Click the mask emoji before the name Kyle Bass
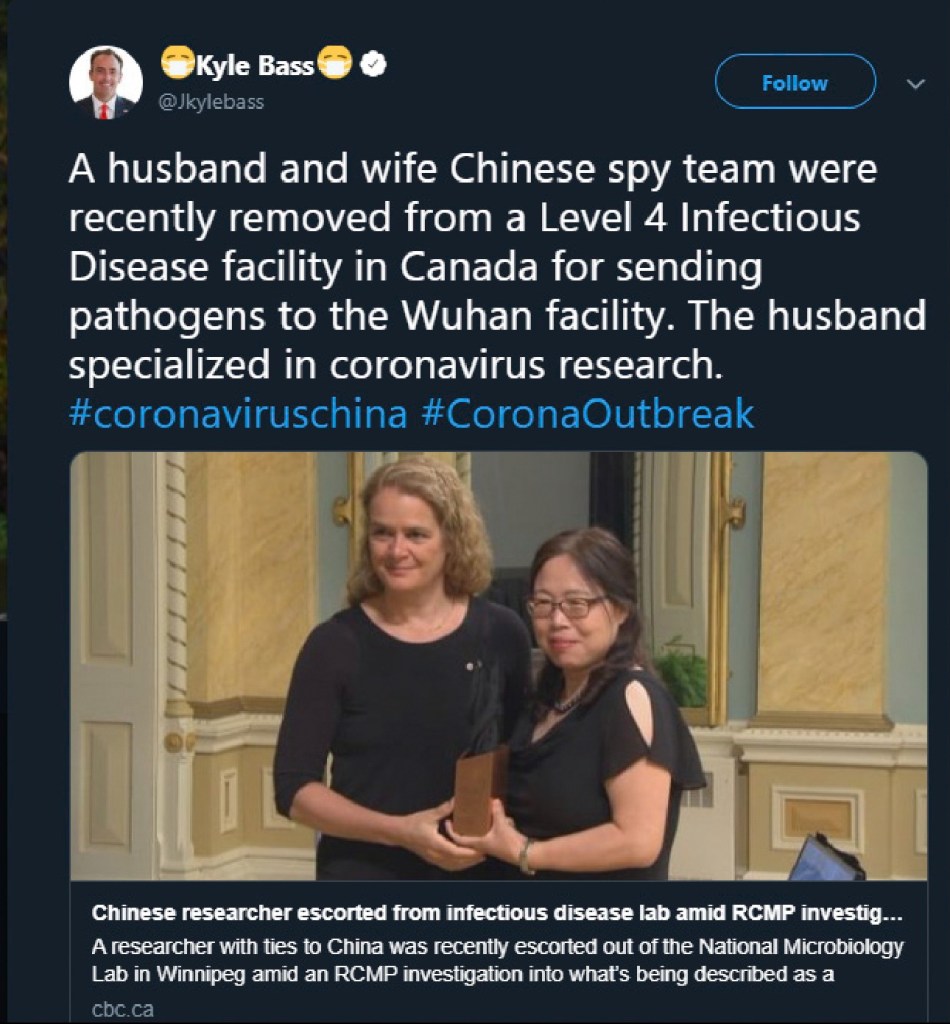This screenshot has height=1024, width=950. click(177, 63)
